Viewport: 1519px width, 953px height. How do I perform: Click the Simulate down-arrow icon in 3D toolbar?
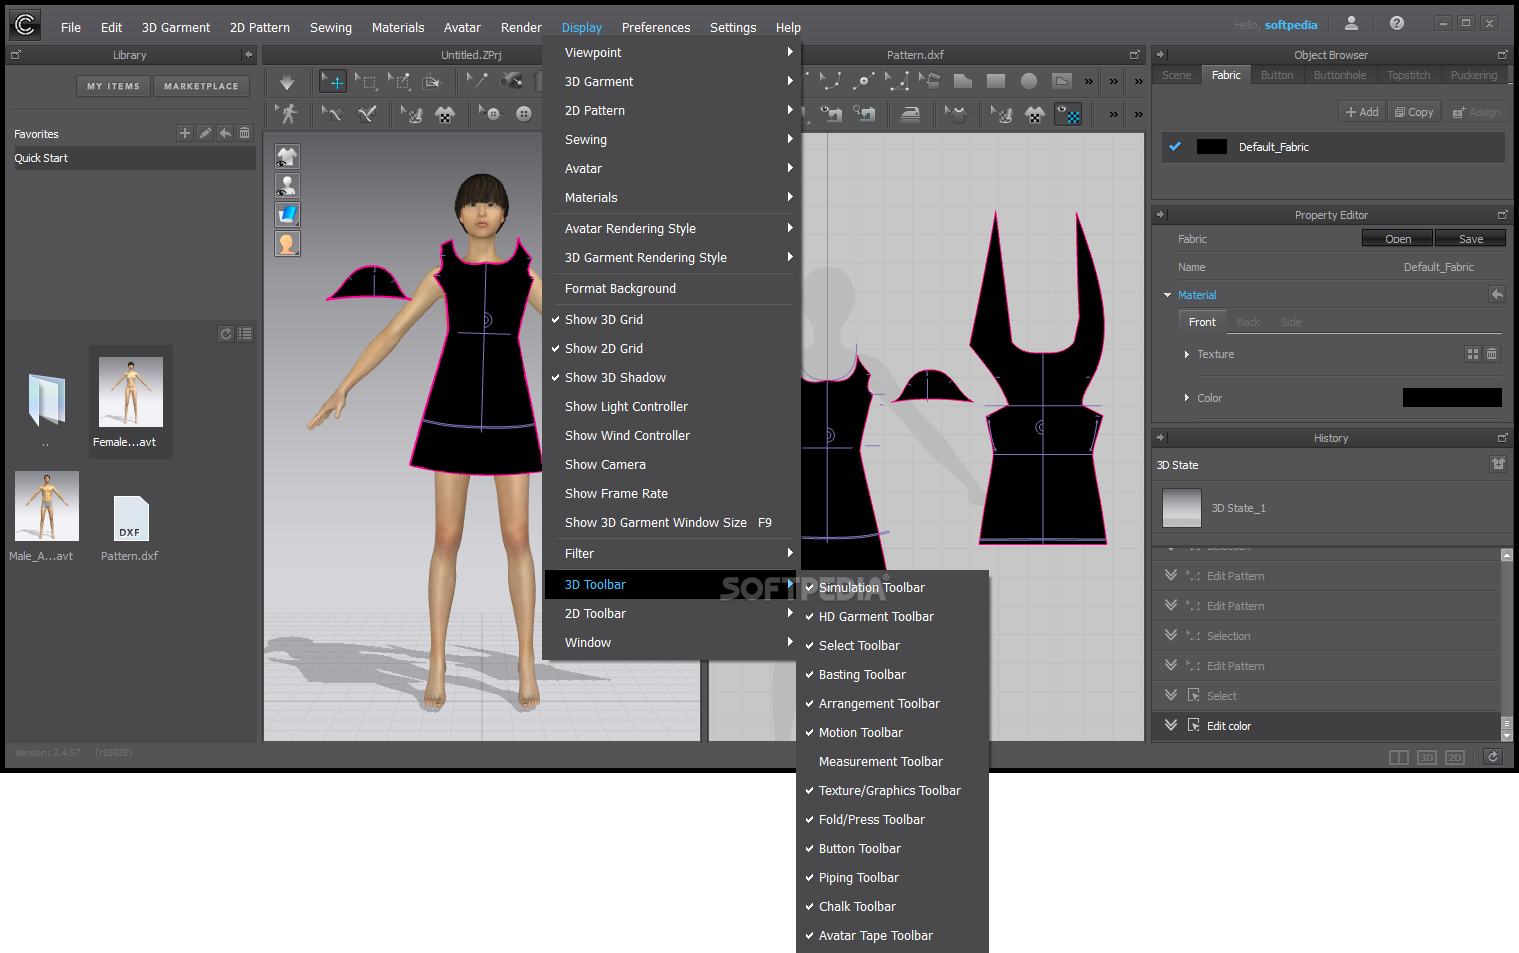(287, 82)
